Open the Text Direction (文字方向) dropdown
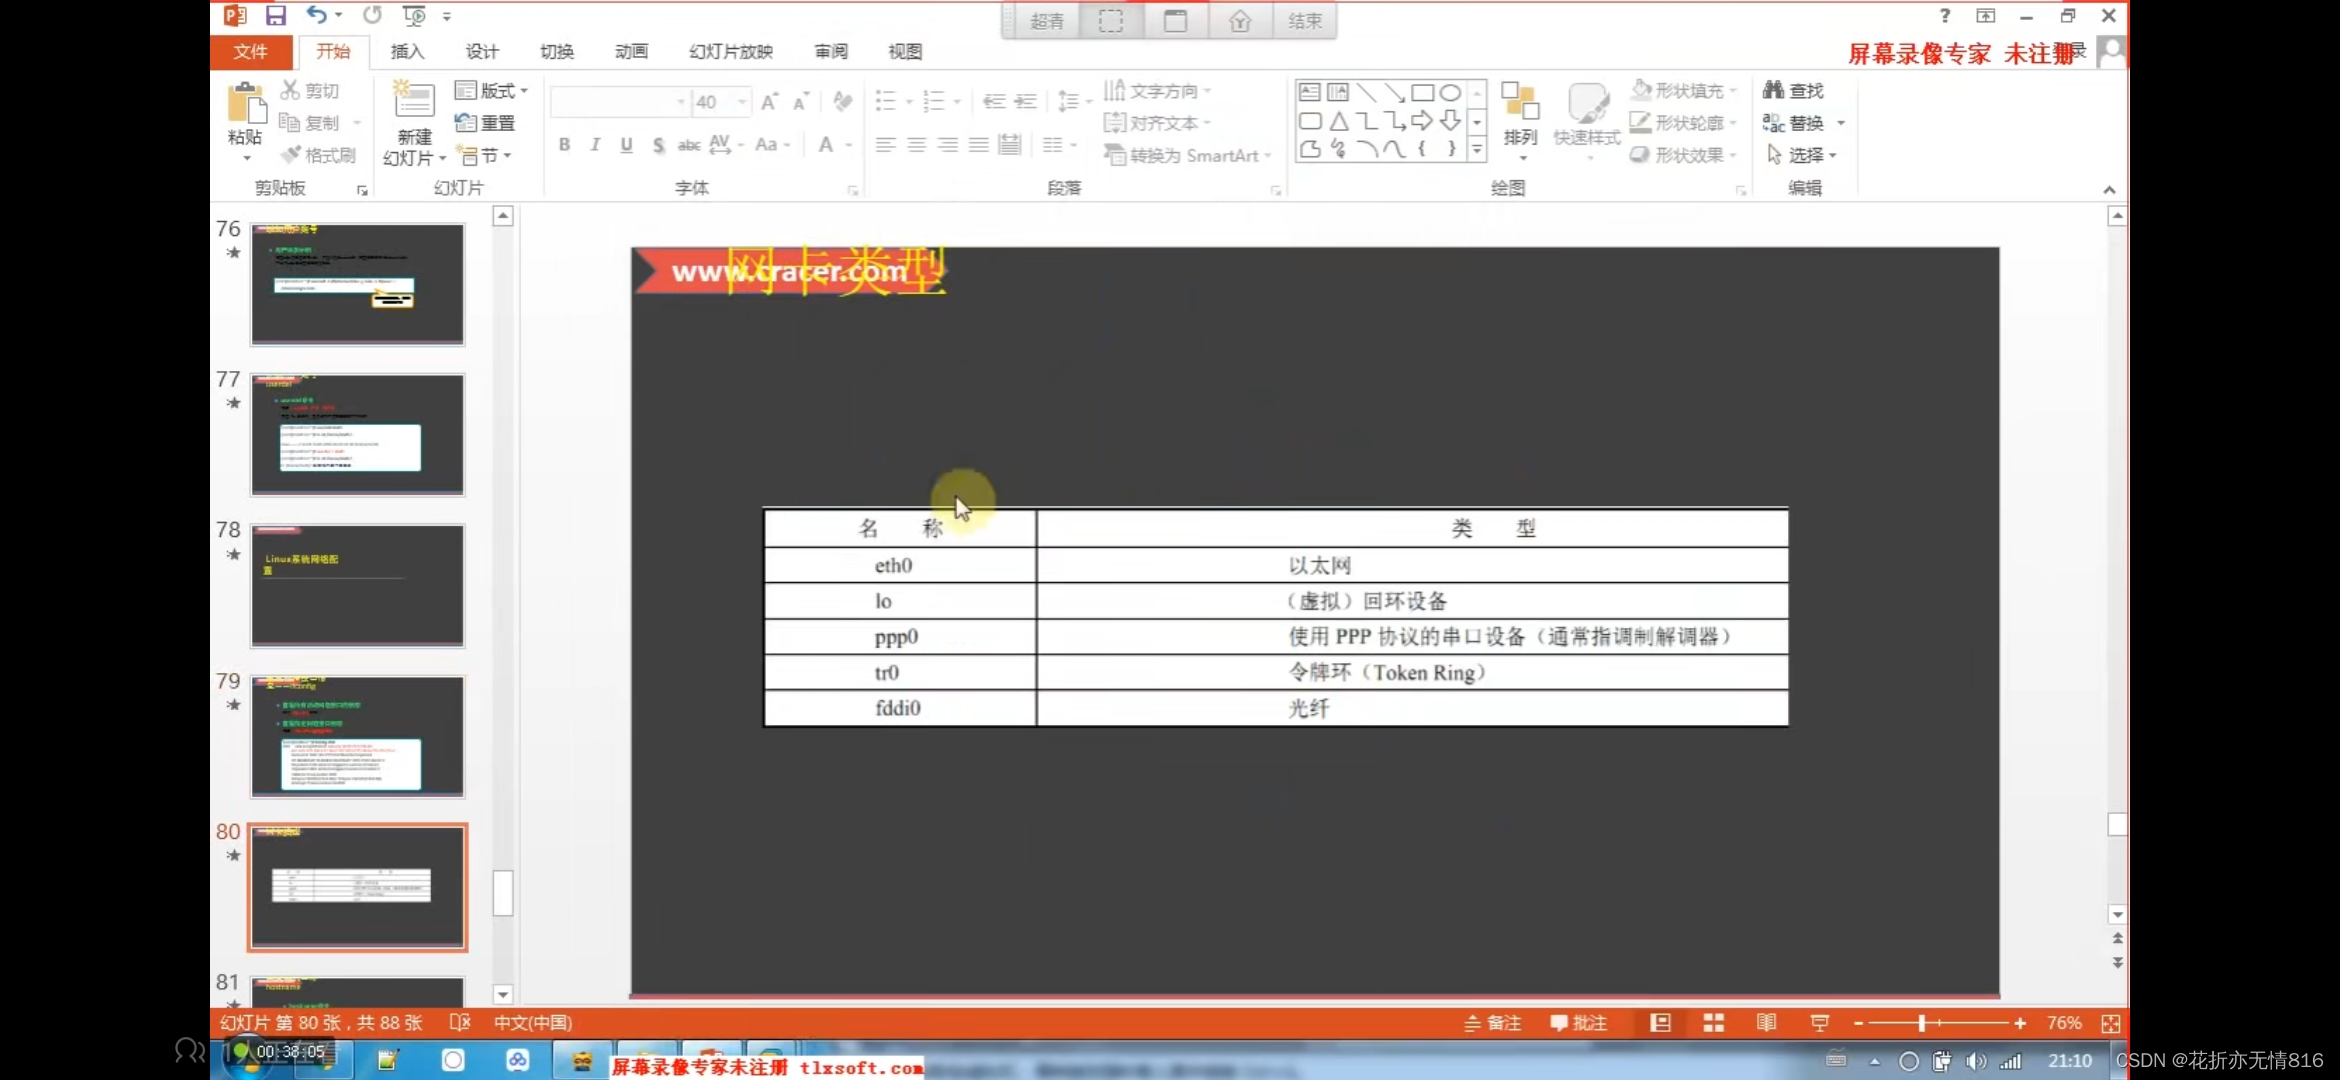 (1157, 90)
